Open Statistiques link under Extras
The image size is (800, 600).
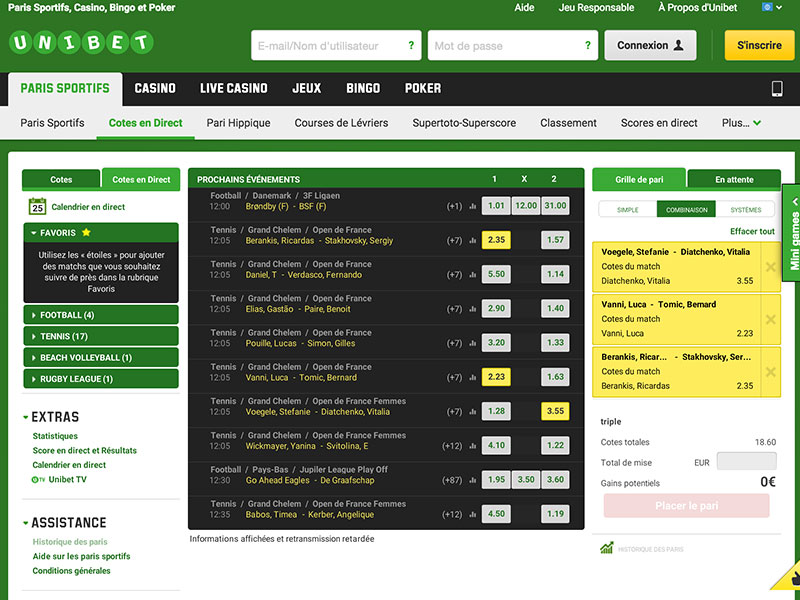tap(55, 436)
